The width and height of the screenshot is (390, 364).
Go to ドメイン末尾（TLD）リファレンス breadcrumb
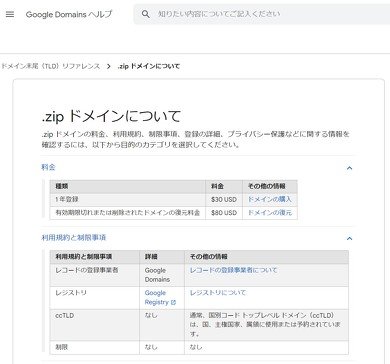(50, 66)
